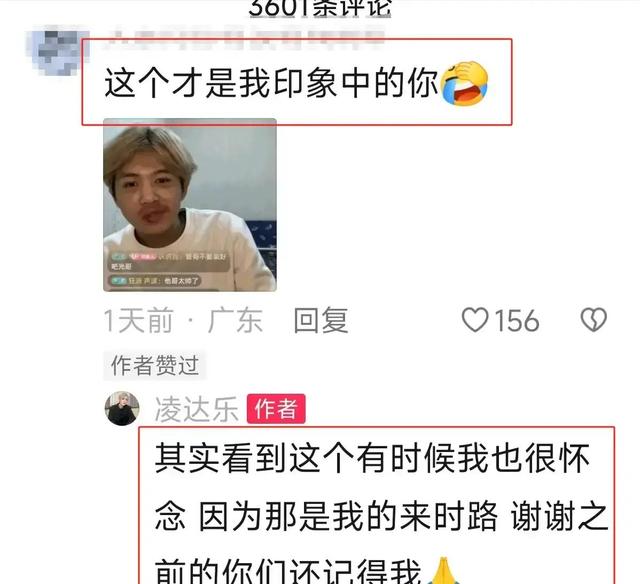
Task: Open the 凌达乐 username link
Action: pyautogui.click(x=196, y=409)
